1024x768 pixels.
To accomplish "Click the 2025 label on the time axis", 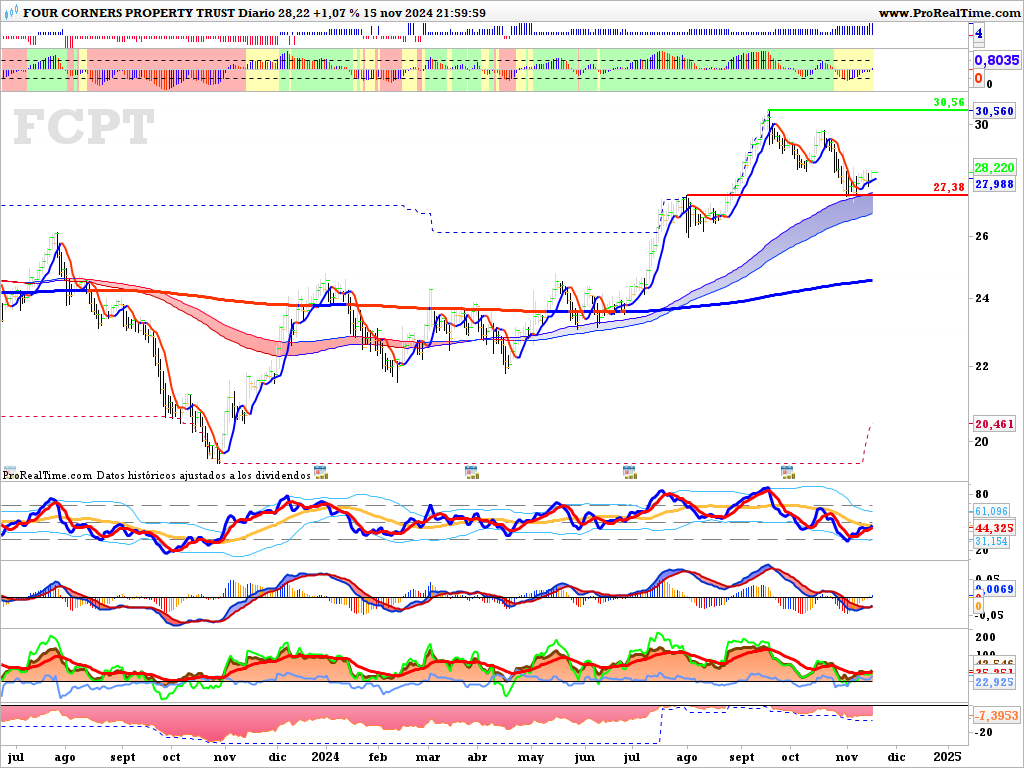I will tap(948, 757).
